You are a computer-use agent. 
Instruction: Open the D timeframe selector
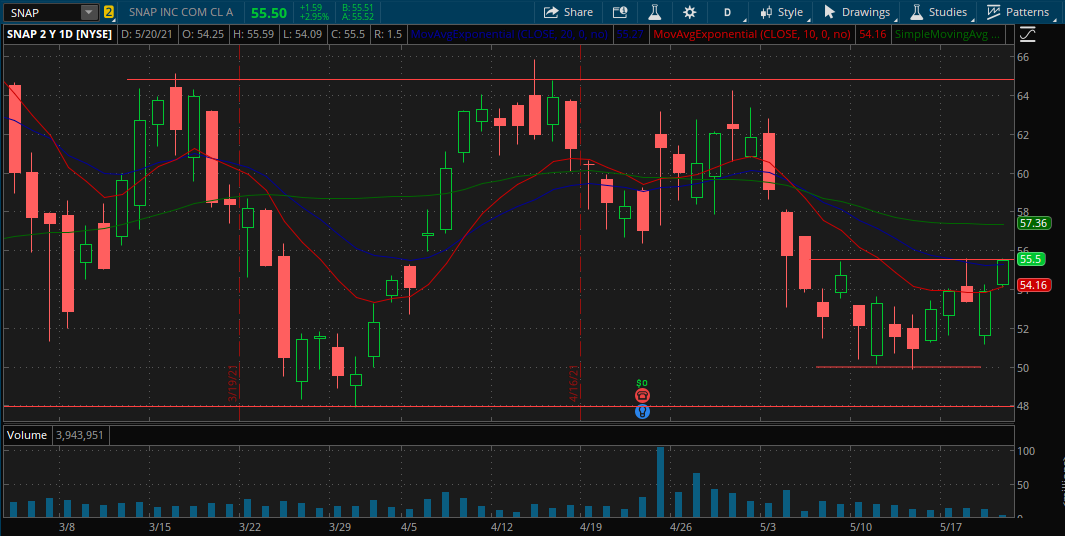[x=727, y=12]
